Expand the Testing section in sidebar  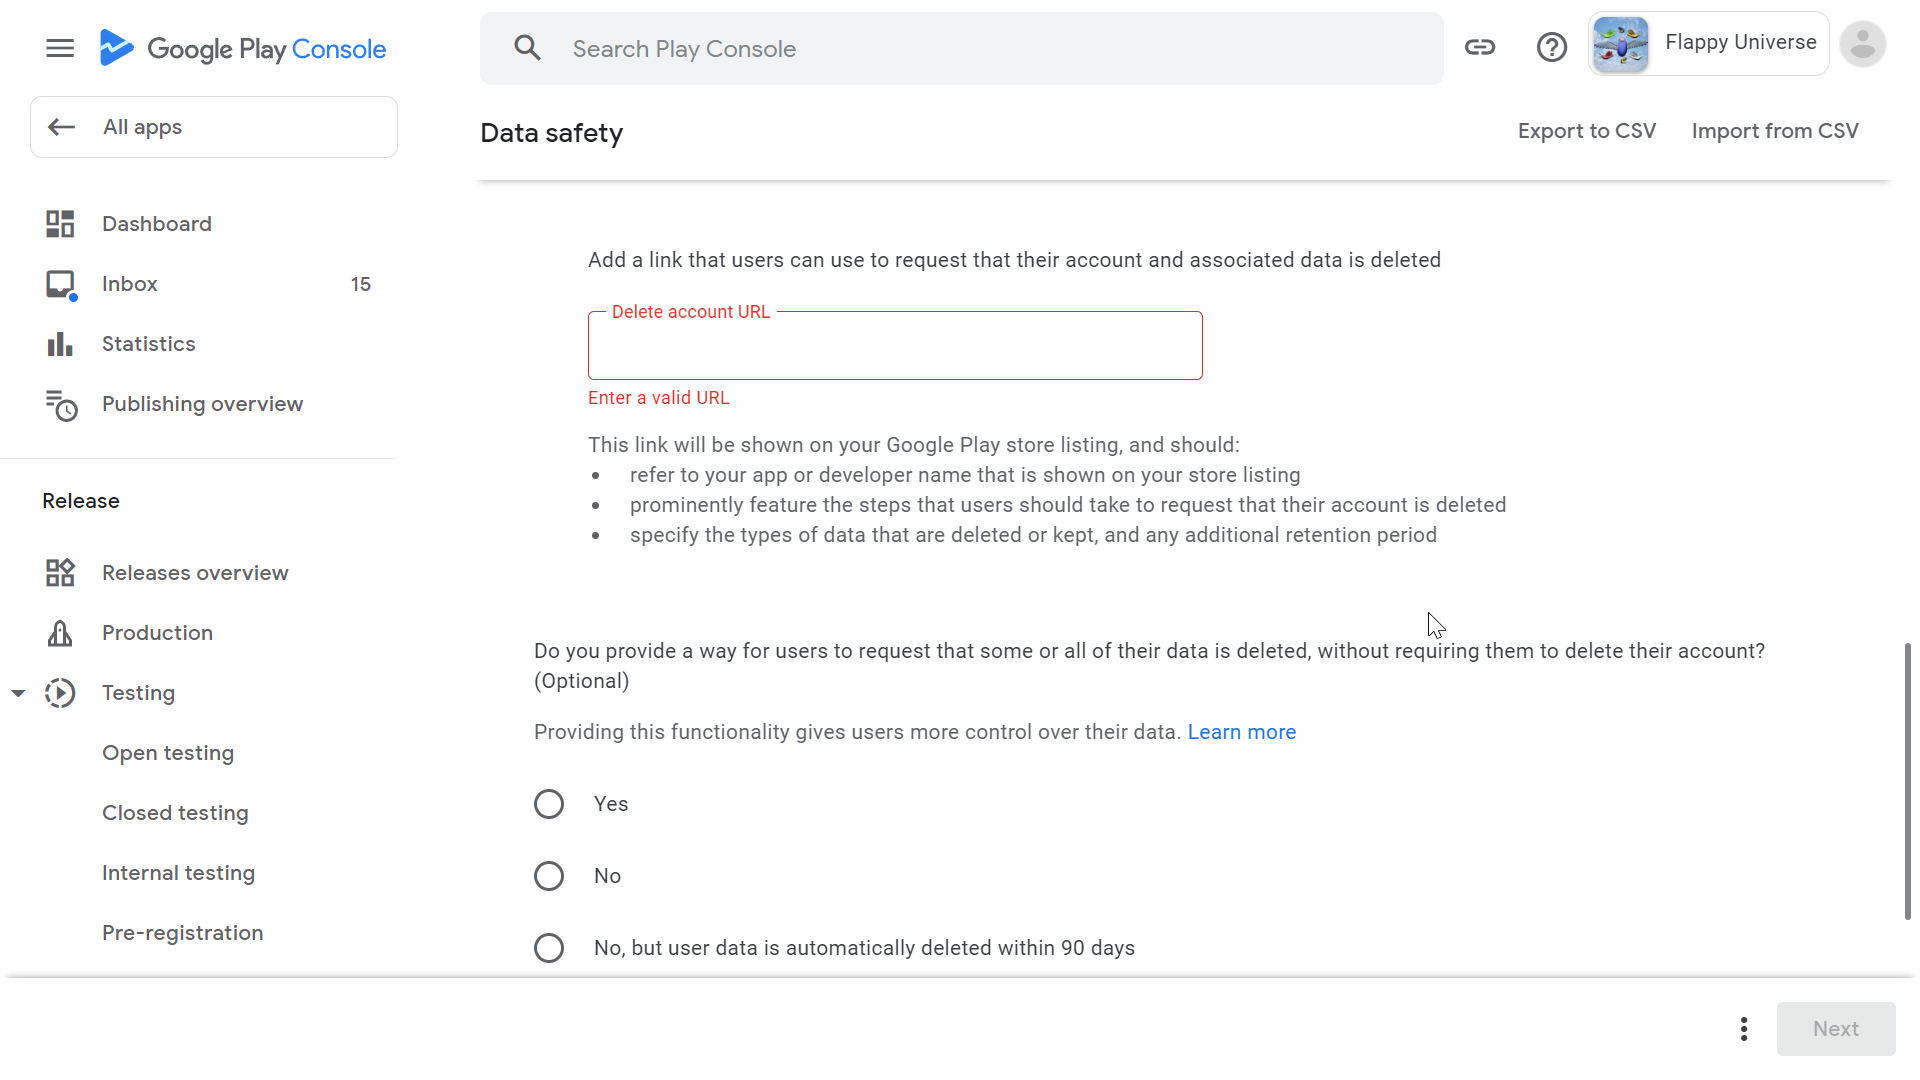point(18,692)
